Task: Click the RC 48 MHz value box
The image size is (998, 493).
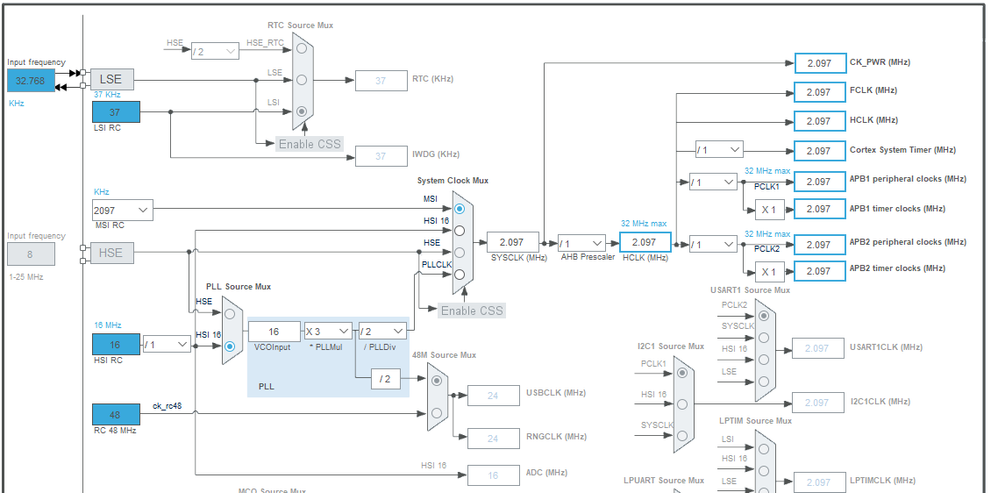Action: tap(116, 414)
